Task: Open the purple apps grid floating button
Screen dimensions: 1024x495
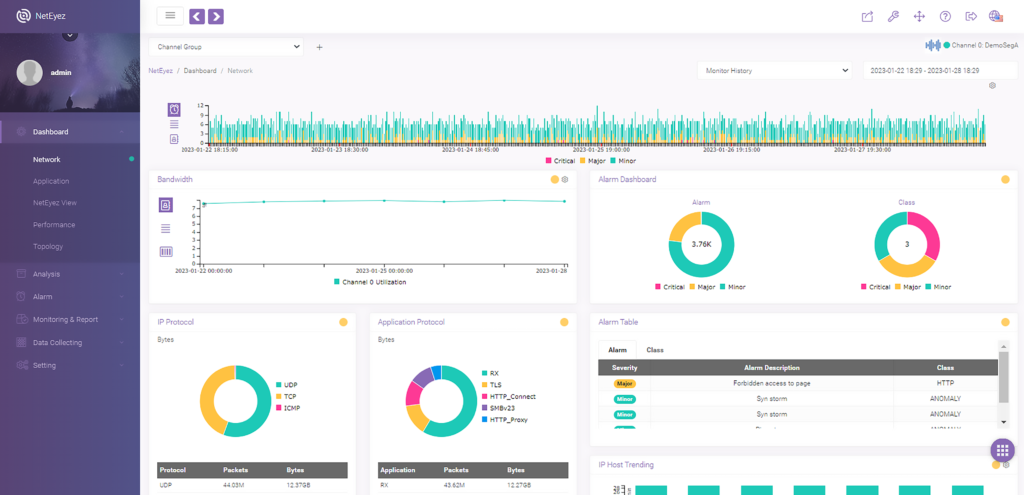Action: coord(1003,450)
